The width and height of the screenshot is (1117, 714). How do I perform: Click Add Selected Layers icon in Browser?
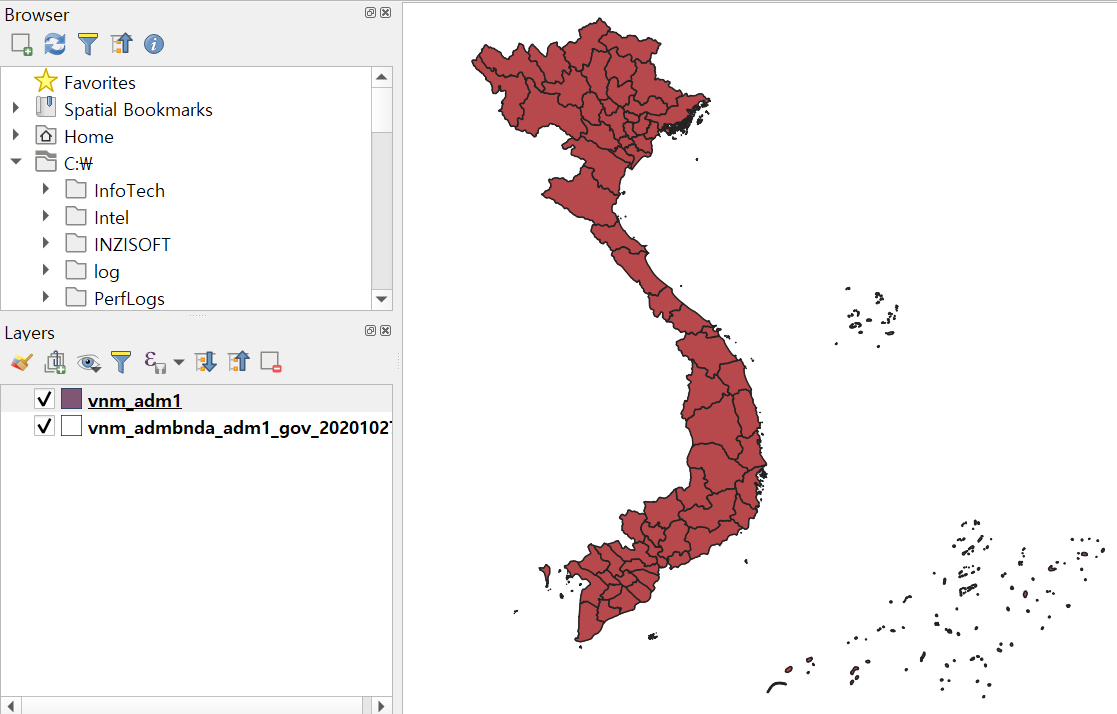coord(22,44)
